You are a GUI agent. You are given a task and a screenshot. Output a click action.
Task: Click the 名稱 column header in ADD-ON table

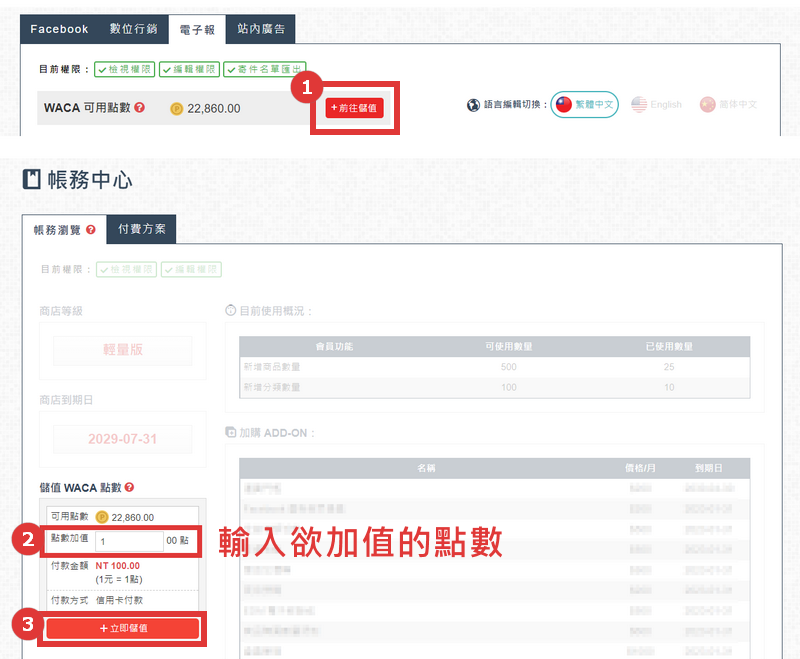pos(426,468)
